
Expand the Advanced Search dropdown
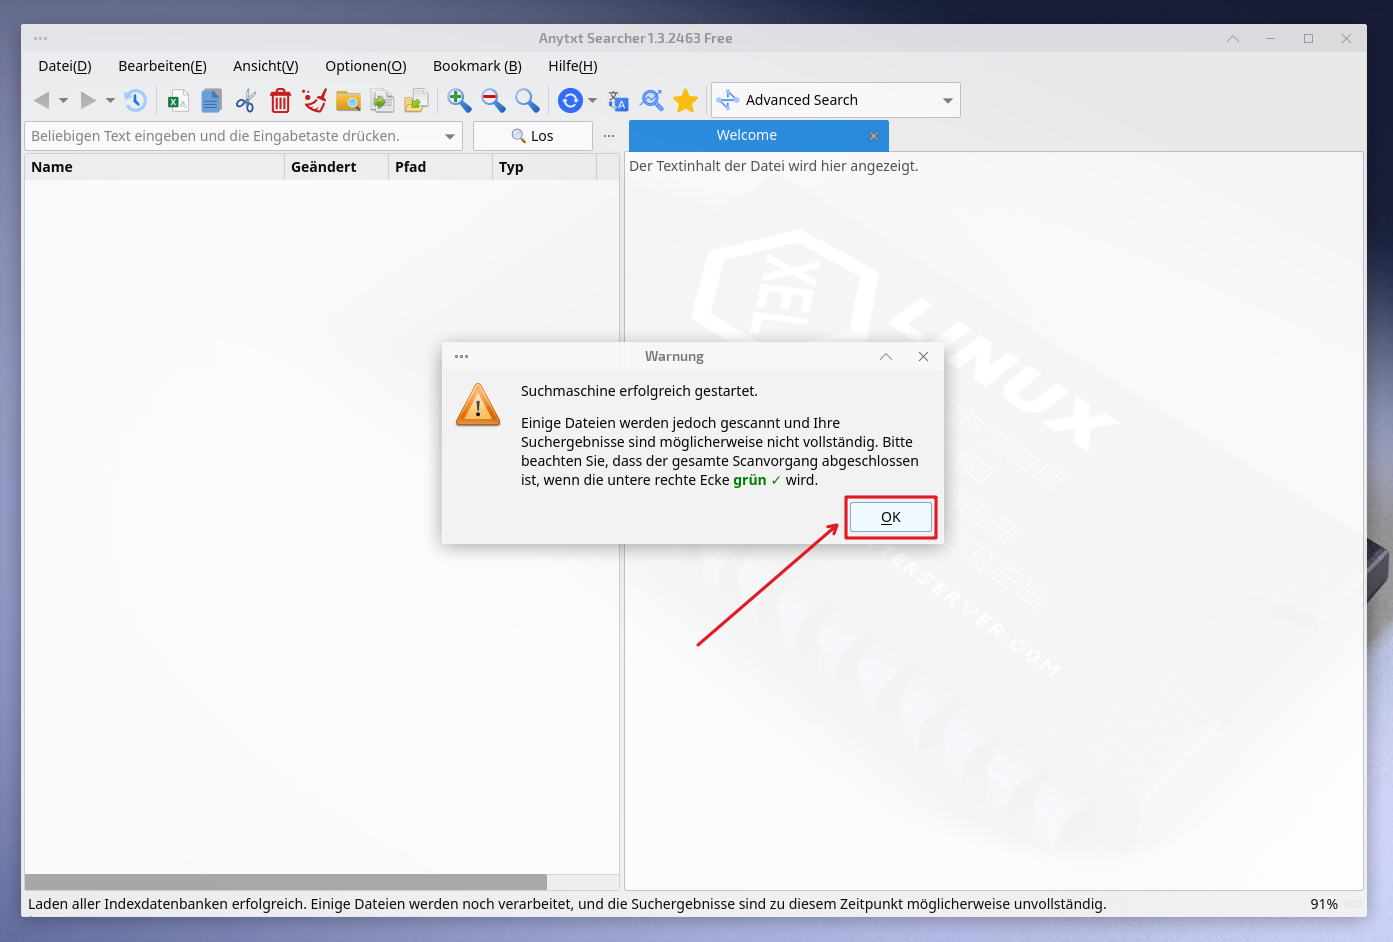coord(947,100)
